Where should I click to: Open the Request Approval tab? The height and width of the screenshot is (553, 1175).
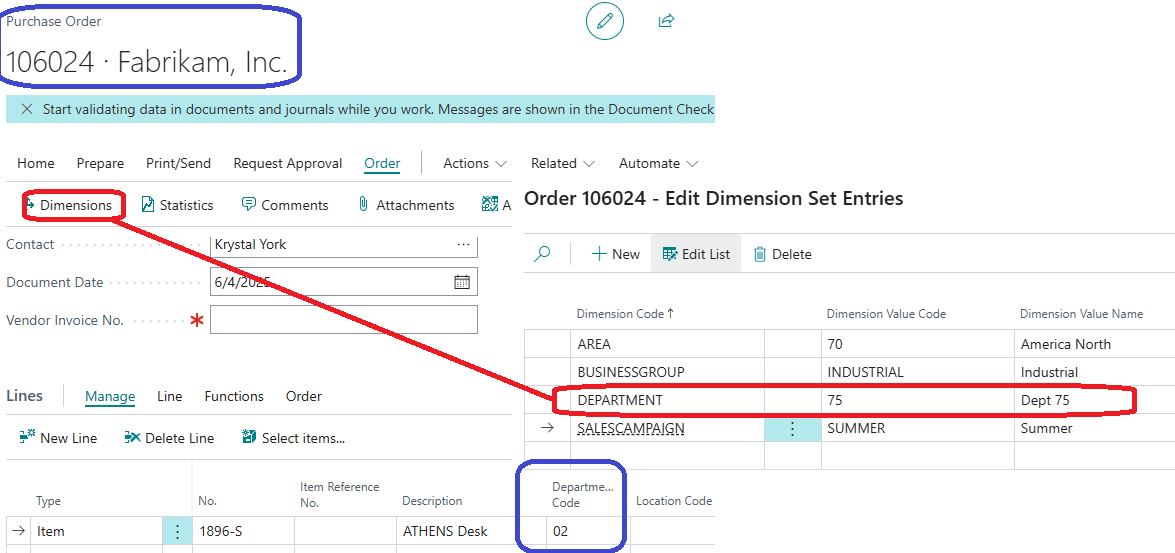click(288, 163)
